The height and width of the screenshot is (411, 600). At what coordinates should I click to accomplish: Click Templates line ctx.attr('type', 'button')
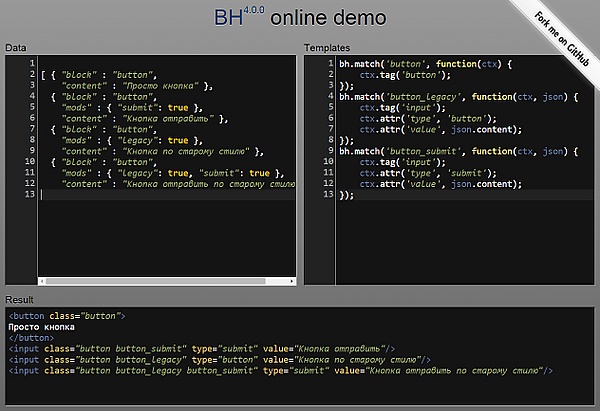[x=428, y=119]
